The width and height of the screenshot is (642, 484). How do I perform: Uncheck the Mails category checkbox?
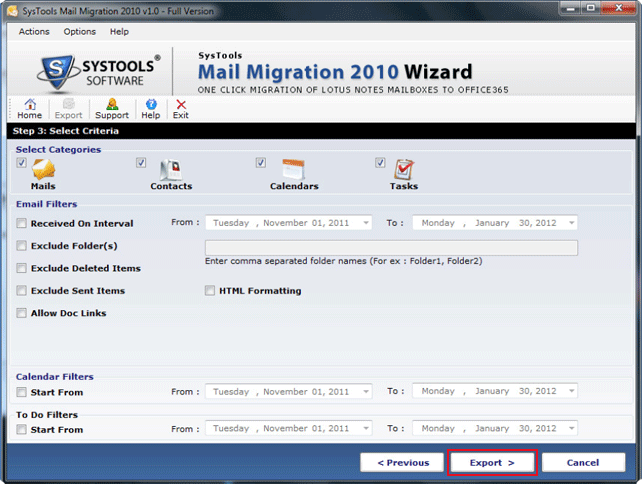pyautogui.click(x=21, y=163)
